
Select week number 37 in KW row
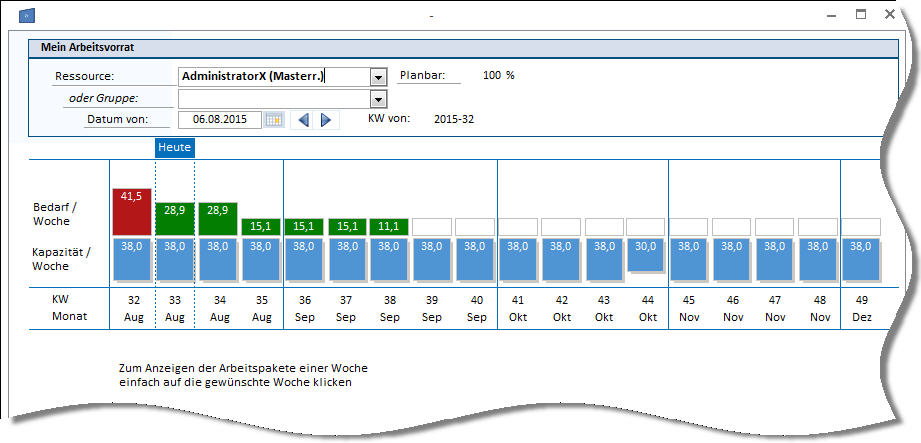point(346,300)
